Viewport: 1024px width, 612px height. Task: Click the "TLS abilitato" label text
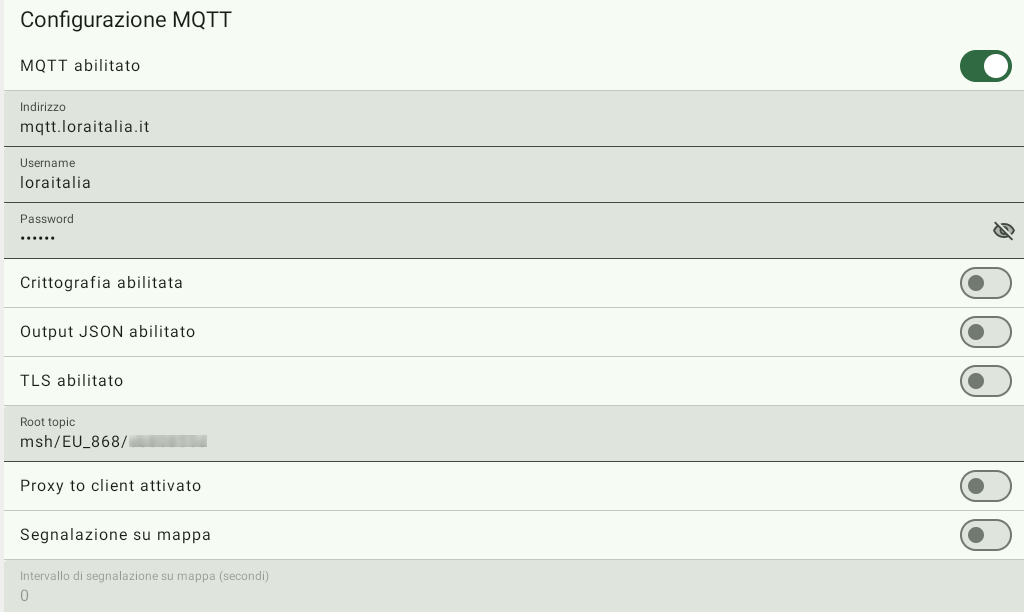(x=72, y=381)
